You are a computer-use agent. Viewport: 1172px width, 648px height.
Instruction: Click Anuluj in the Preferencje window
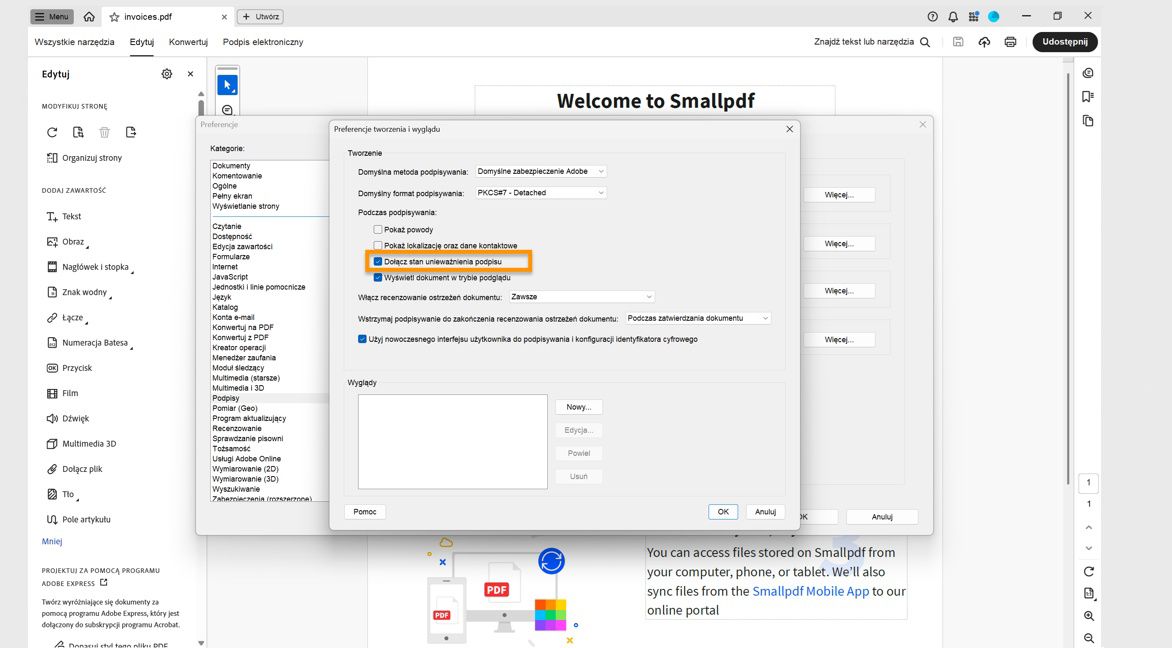[882, 516]
